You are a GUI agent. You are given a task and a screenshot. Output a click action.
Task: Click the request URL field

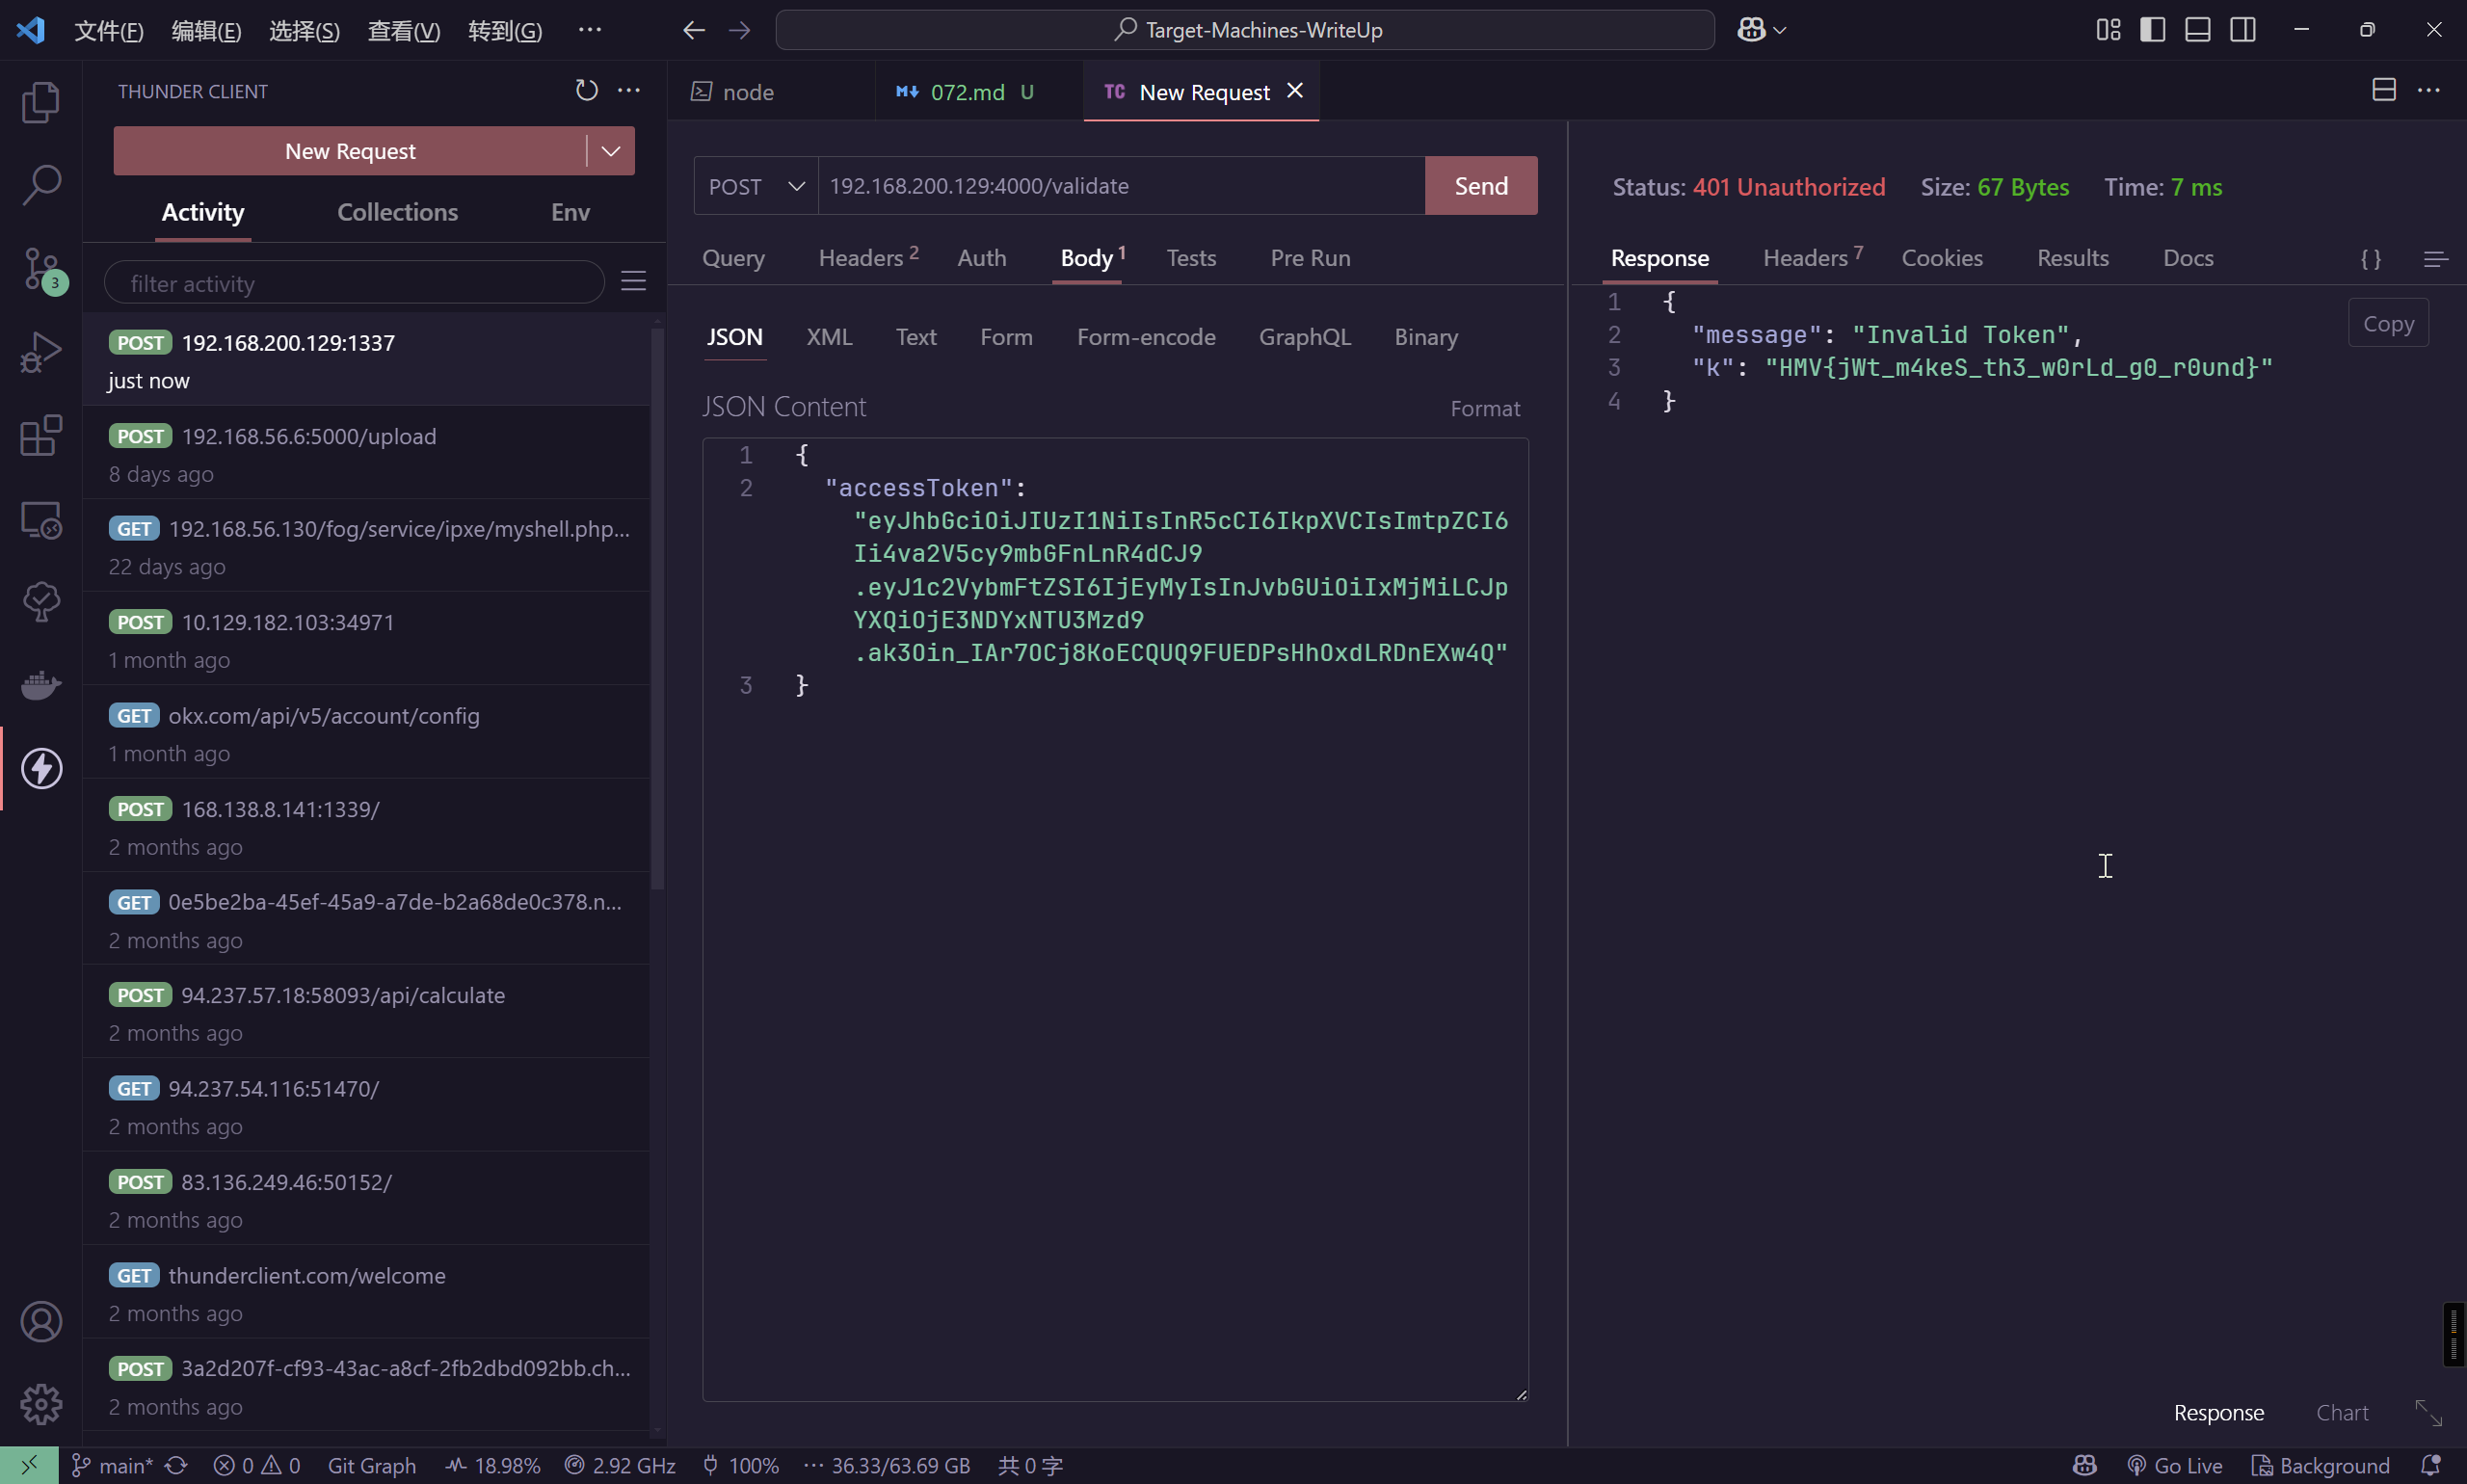pos(1121,186)
